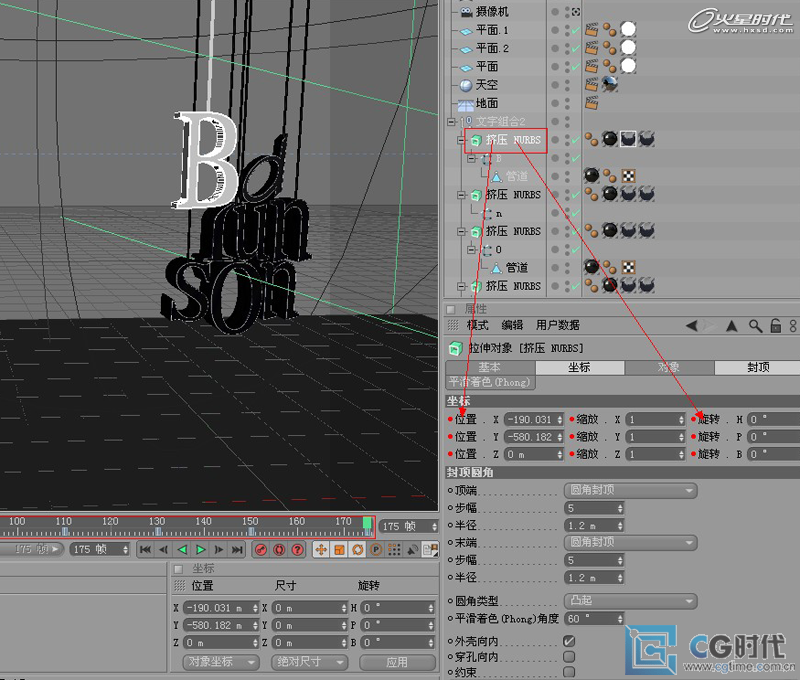Switch to the 基本 tab

(490, 367)
